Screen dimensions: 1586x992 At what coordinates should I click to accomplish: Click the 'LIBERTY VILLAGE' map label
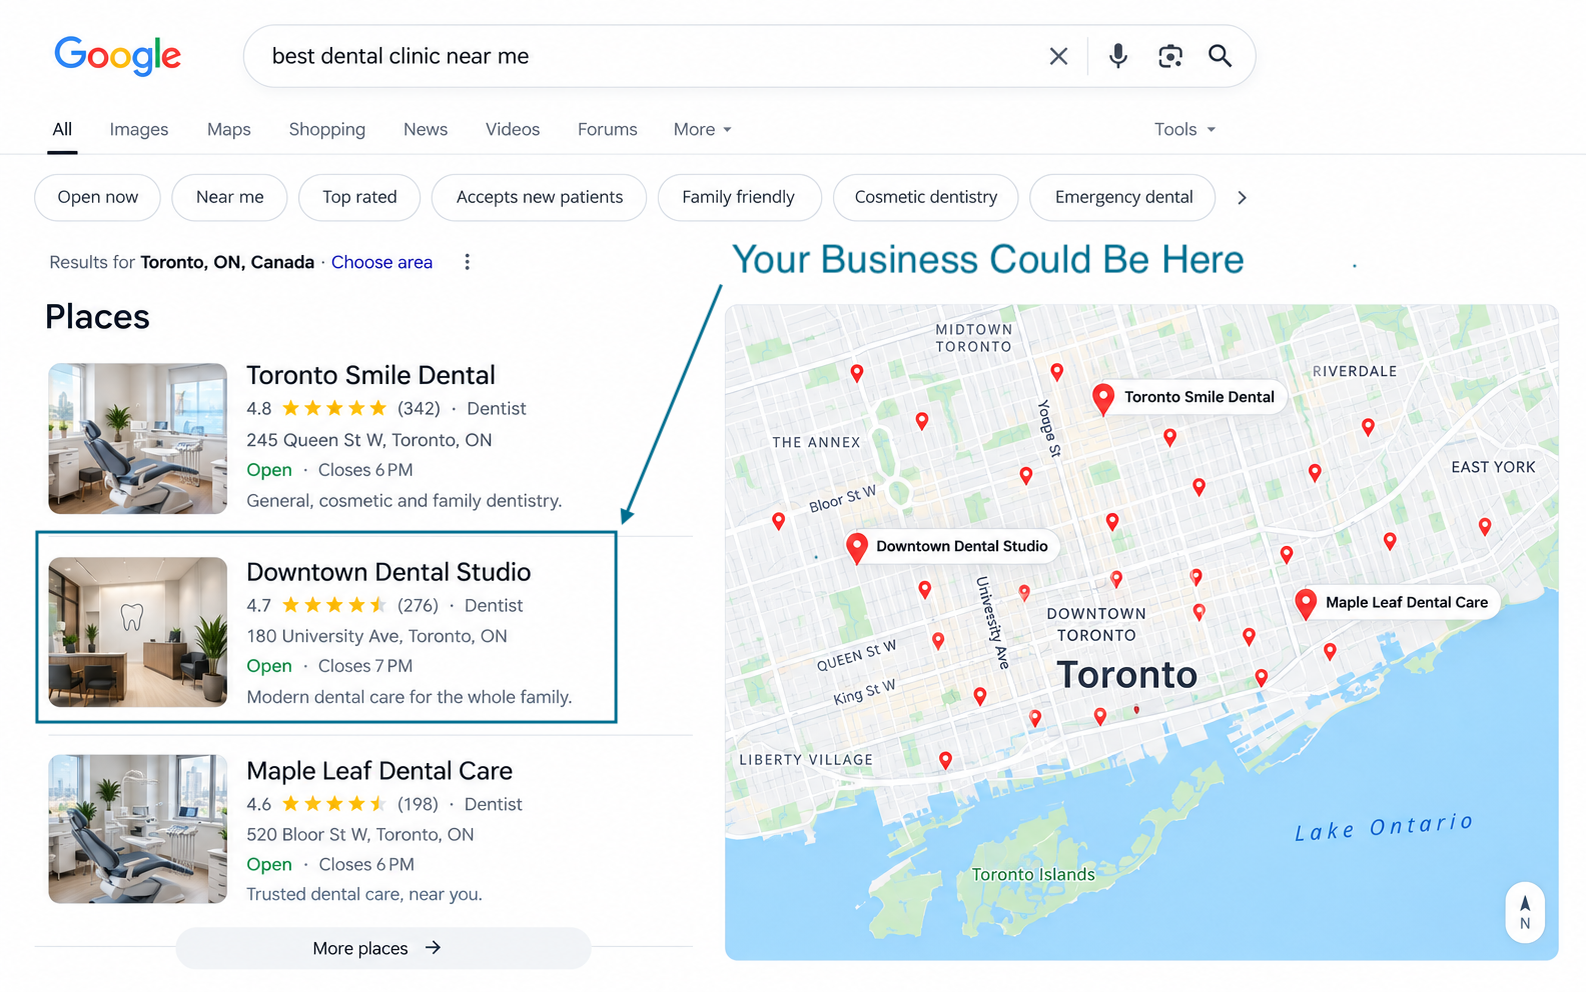806,760
